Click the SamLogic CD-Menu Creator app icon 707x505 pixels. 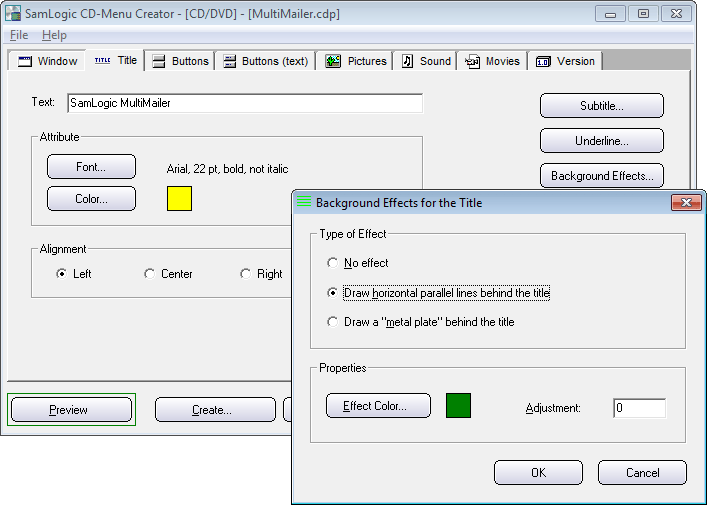click(x=13, y=13)
